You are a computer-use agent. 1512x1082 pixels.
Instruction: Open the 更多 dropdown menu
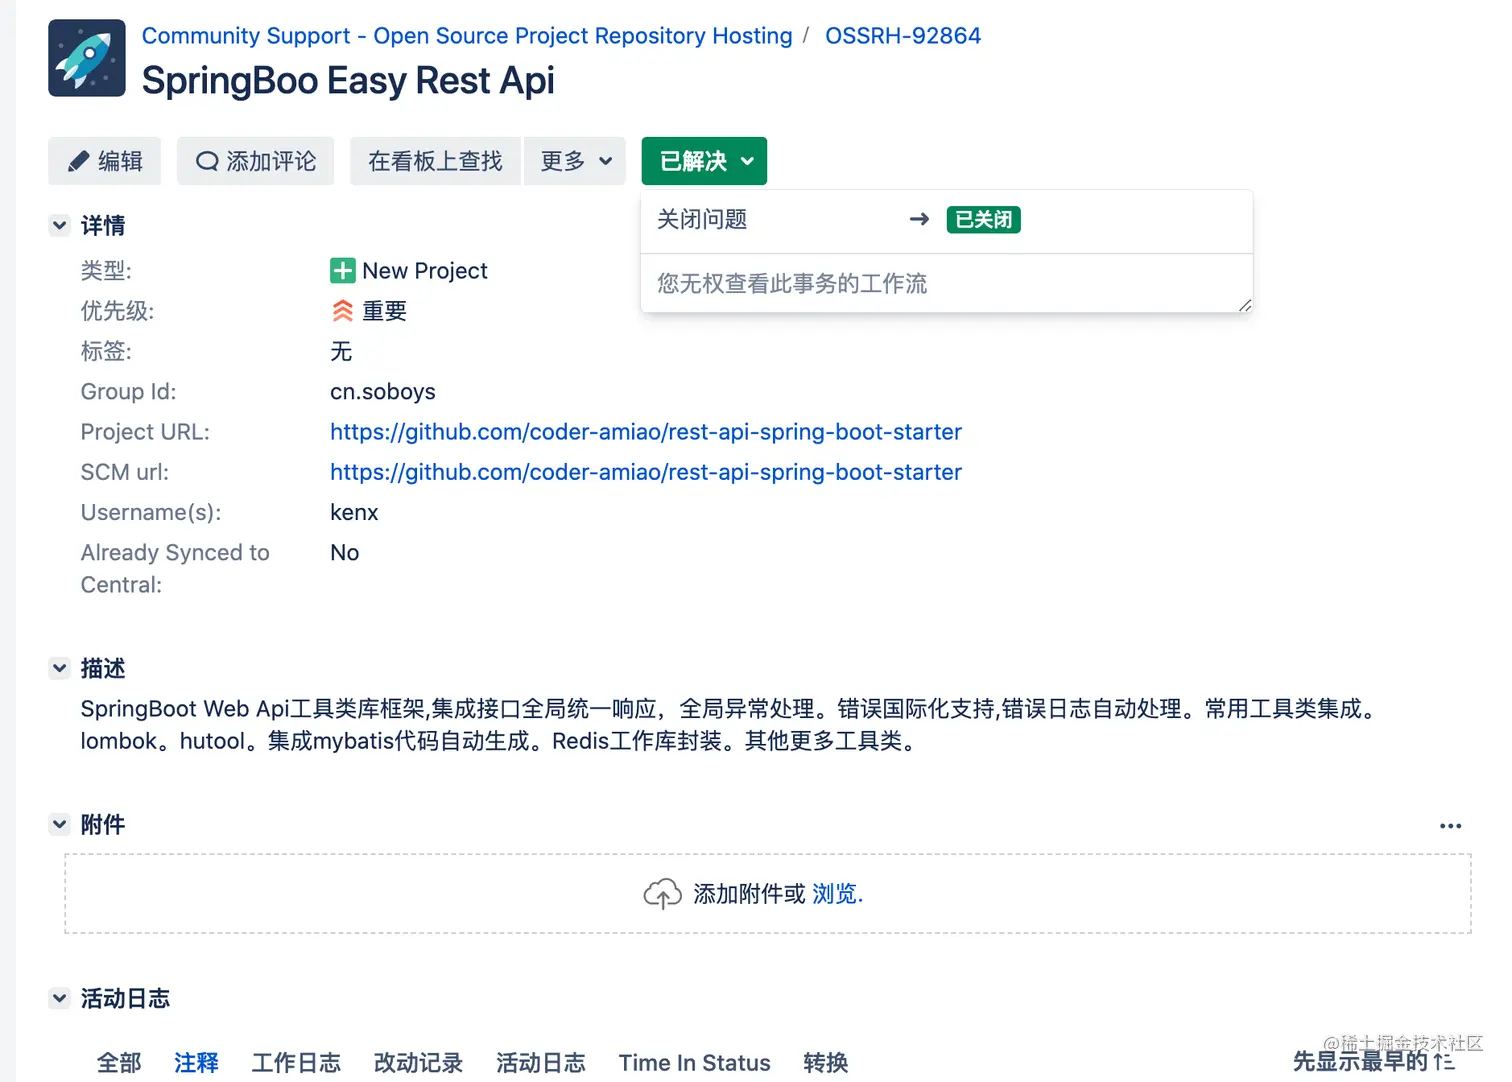coord(575,161)
